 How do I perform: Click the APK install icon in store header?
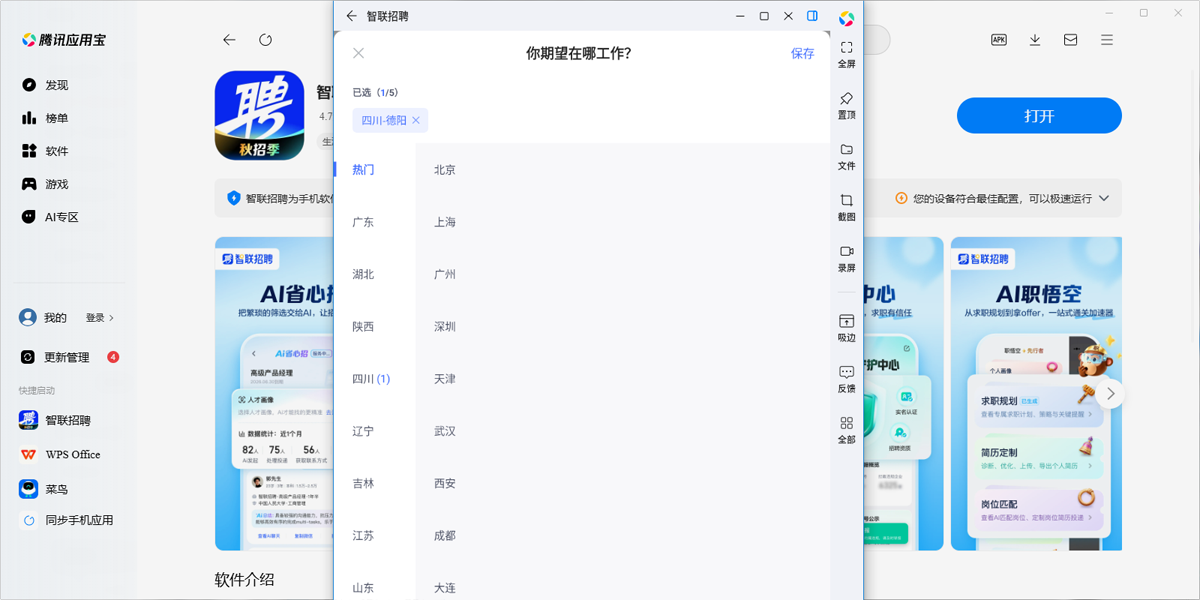pos(998,40)
